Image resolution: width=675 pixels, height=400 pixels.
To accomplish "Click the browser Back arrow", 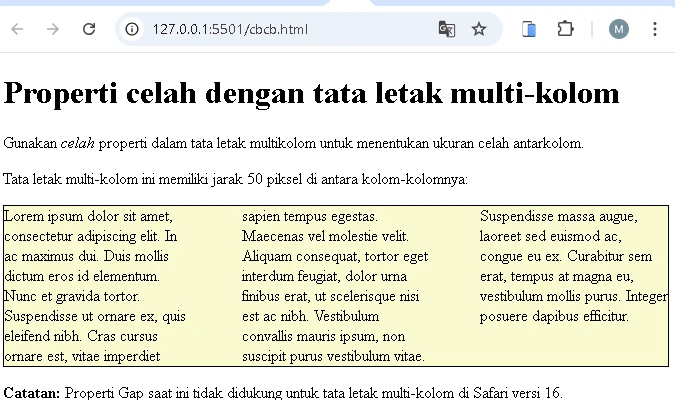I will coord(17,29).
